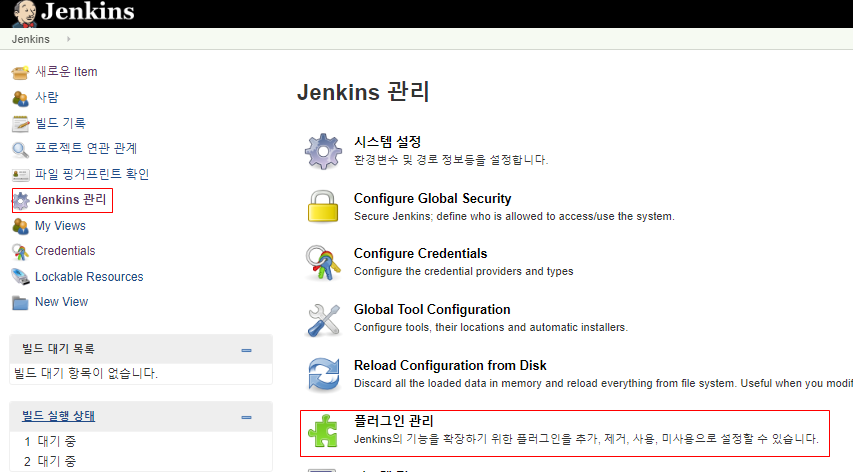Collapse the 빌드 대기 목록 panel

coord(246,351)
